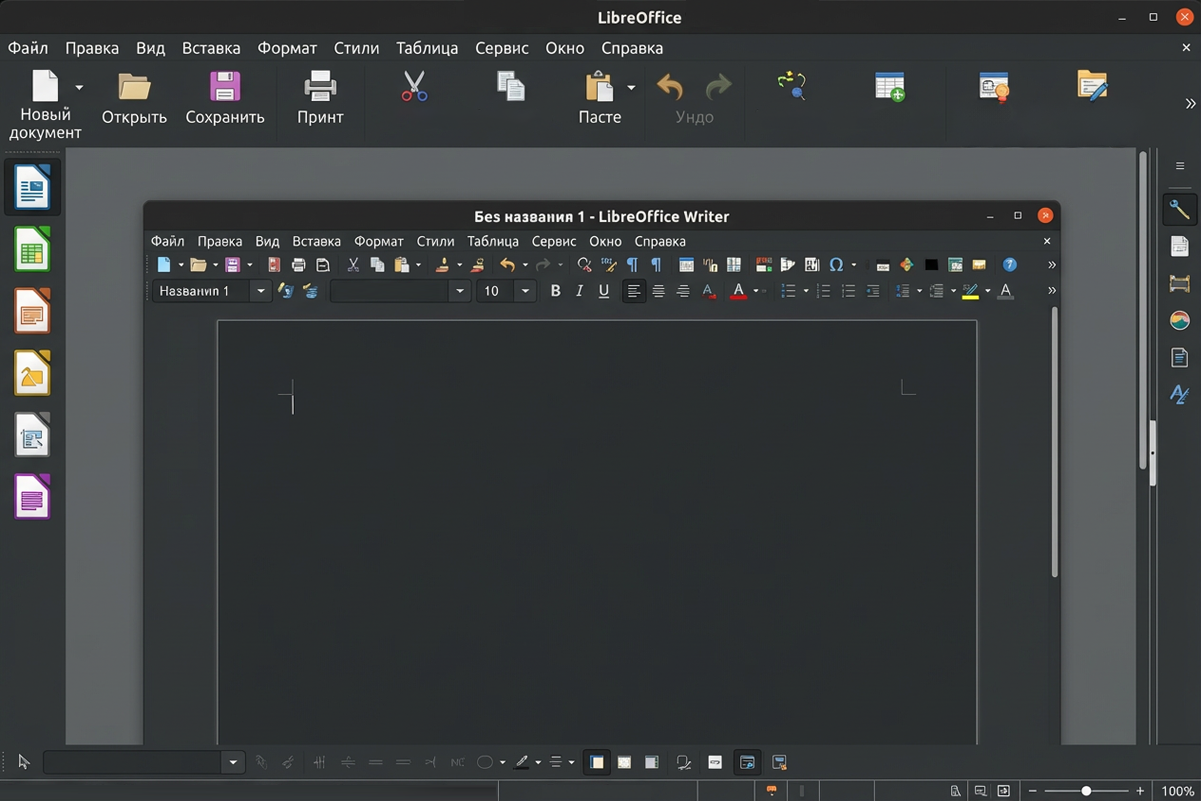
Task: Click the Принт button
Action: [x=320, y=99]
